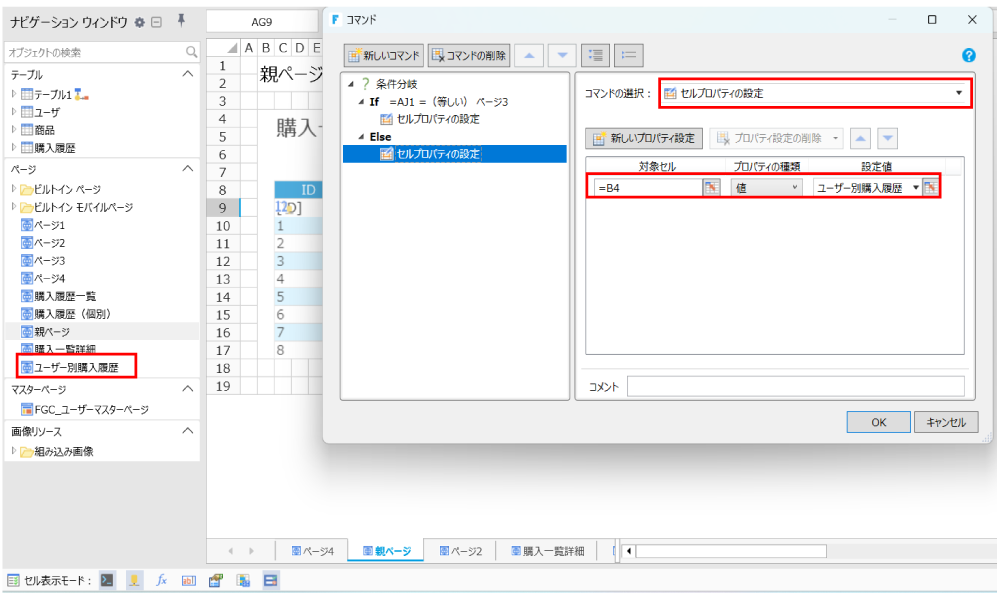Collapse the テーブル section

(x=188, y=74)
